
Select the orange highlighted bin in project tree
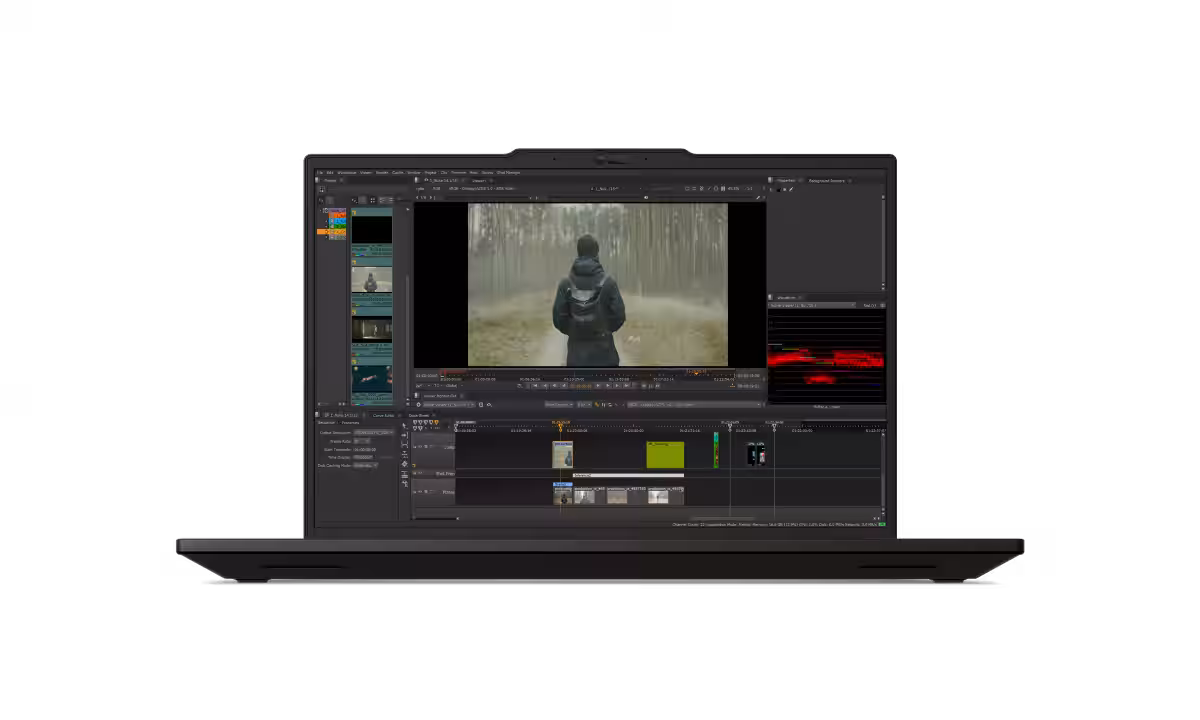click(331, 232)
